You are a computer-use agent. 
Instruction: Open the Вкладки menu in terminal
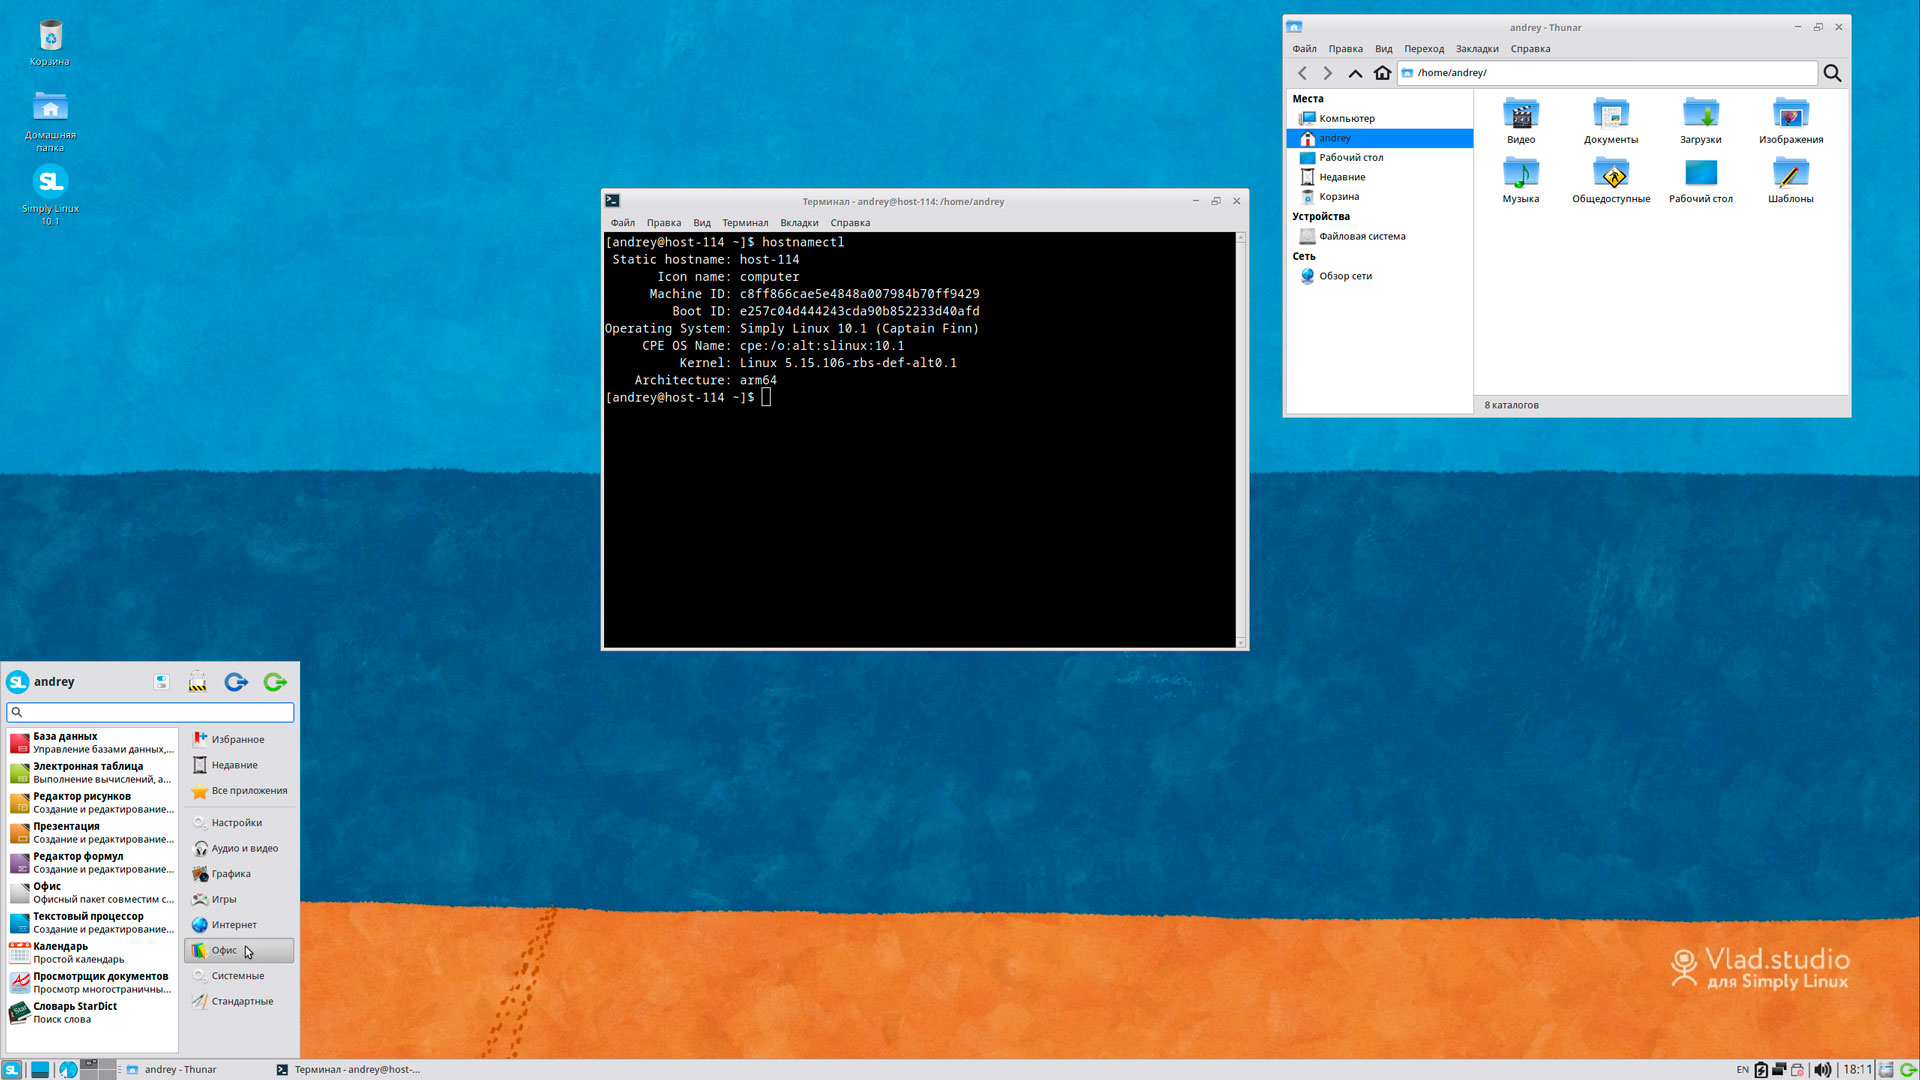(x=799, y=223)
